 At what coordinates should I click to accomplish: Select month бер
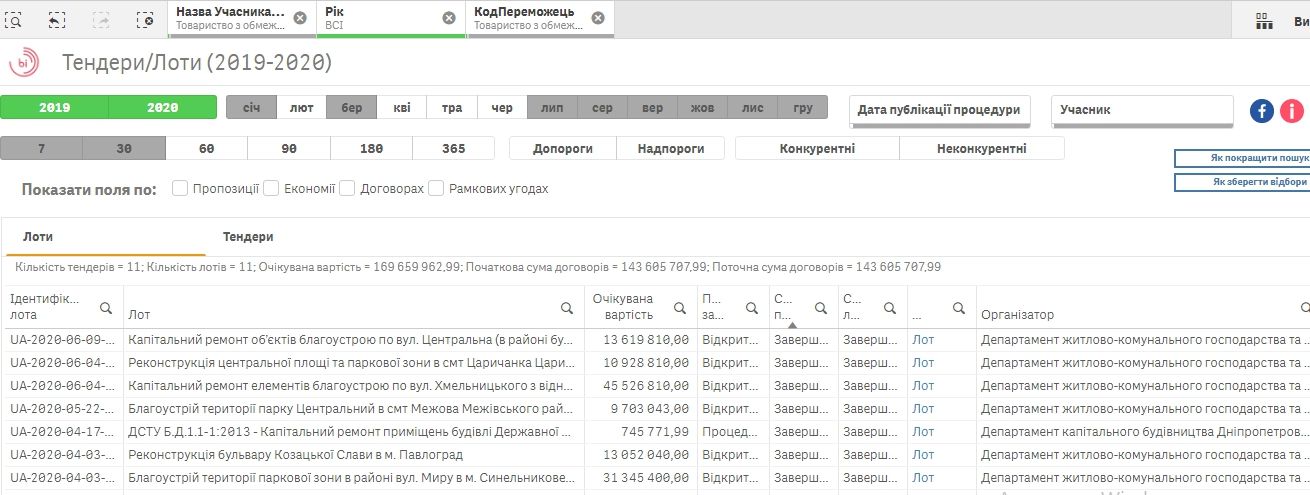(351, 107)
